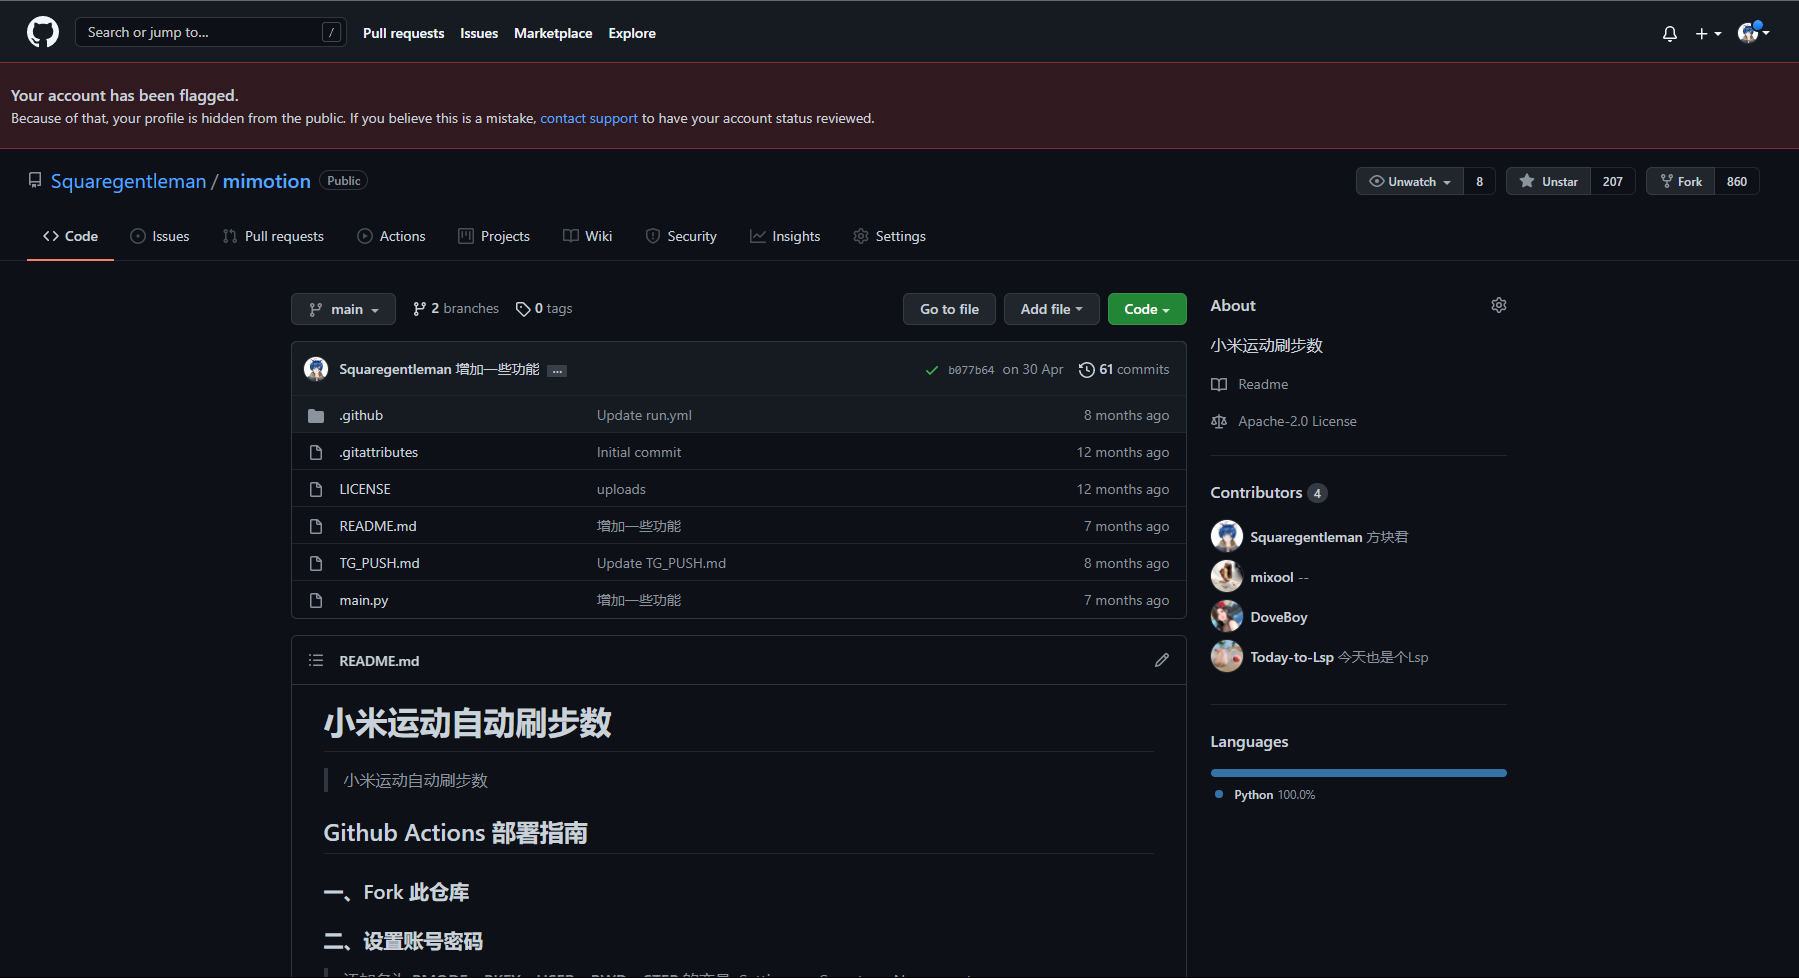
Task: Fork the repository
Action: pyautogui.click(x=1681, y=181)
